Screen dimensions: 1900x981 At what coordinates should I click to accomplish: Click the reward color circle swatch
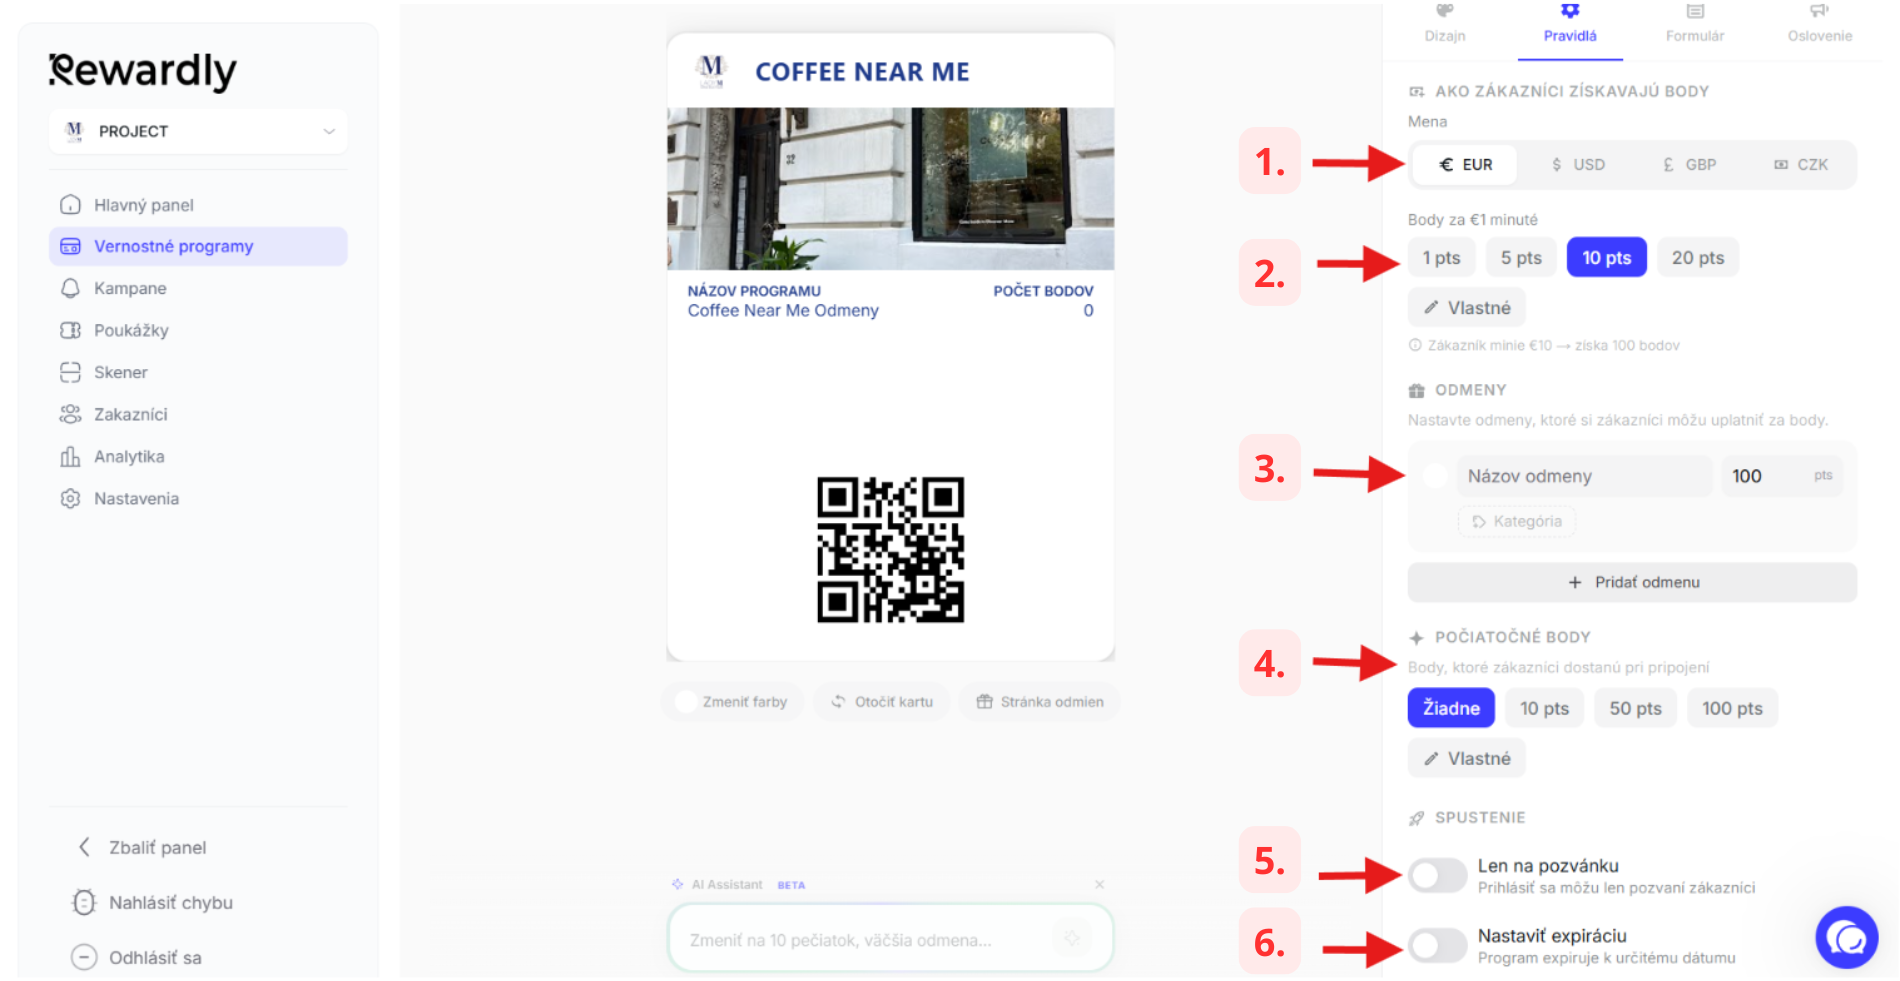click(x=1435, y=477)
